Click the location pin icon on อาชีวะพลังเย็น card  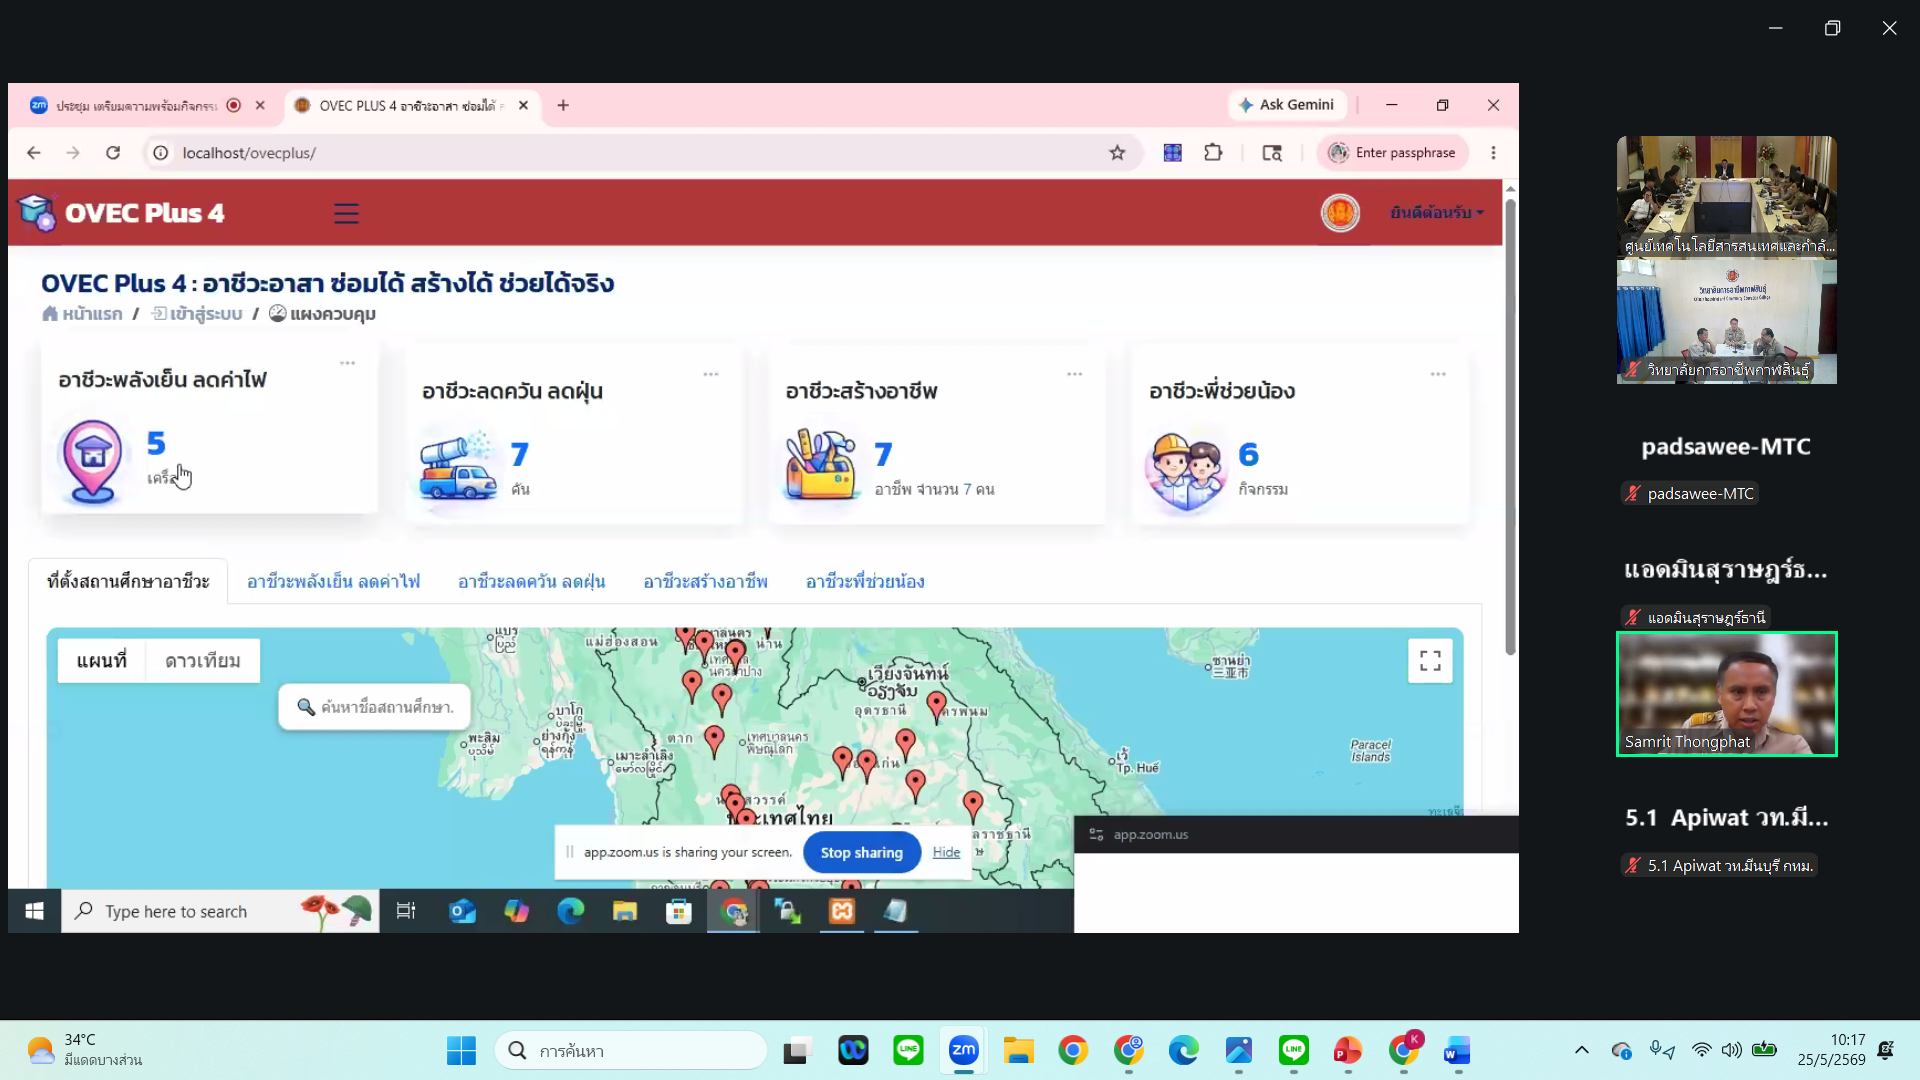click(x=92, y=461)
